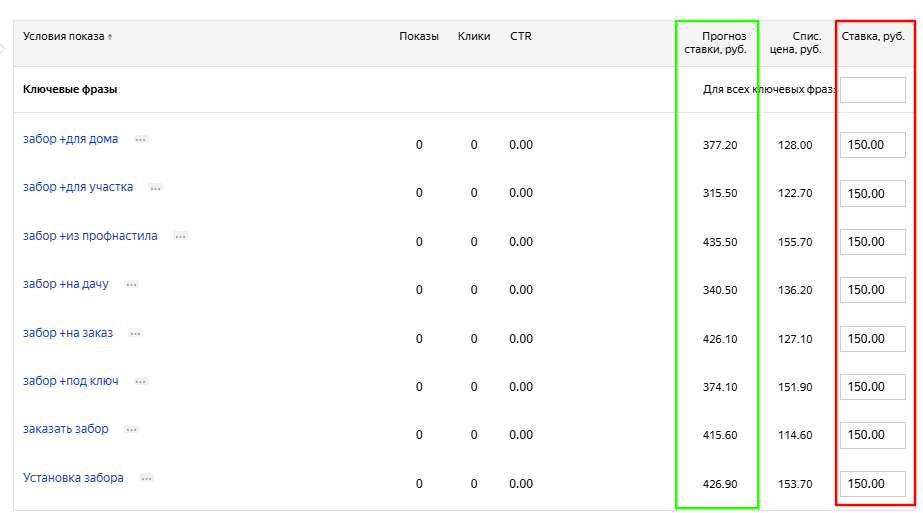The width and height of the screenshot is (923, 513).
Task: Open more options for заказать забор
Action: pyautogui.click(x=131, y=430)
